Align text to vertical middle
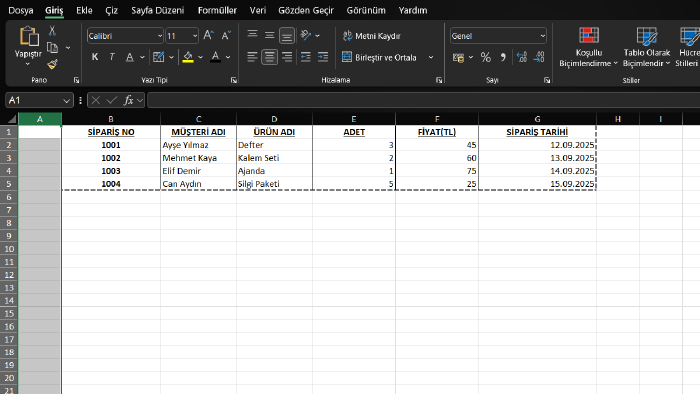This screenshot has width=700, height=394. 269,35
